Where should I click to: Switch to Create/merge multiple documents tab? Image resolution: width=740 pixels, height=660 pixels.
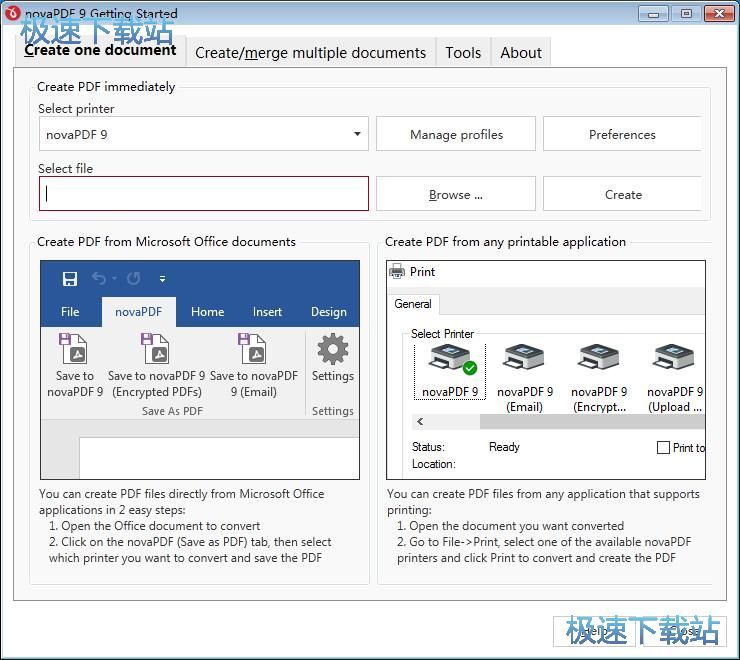(310, 53)
